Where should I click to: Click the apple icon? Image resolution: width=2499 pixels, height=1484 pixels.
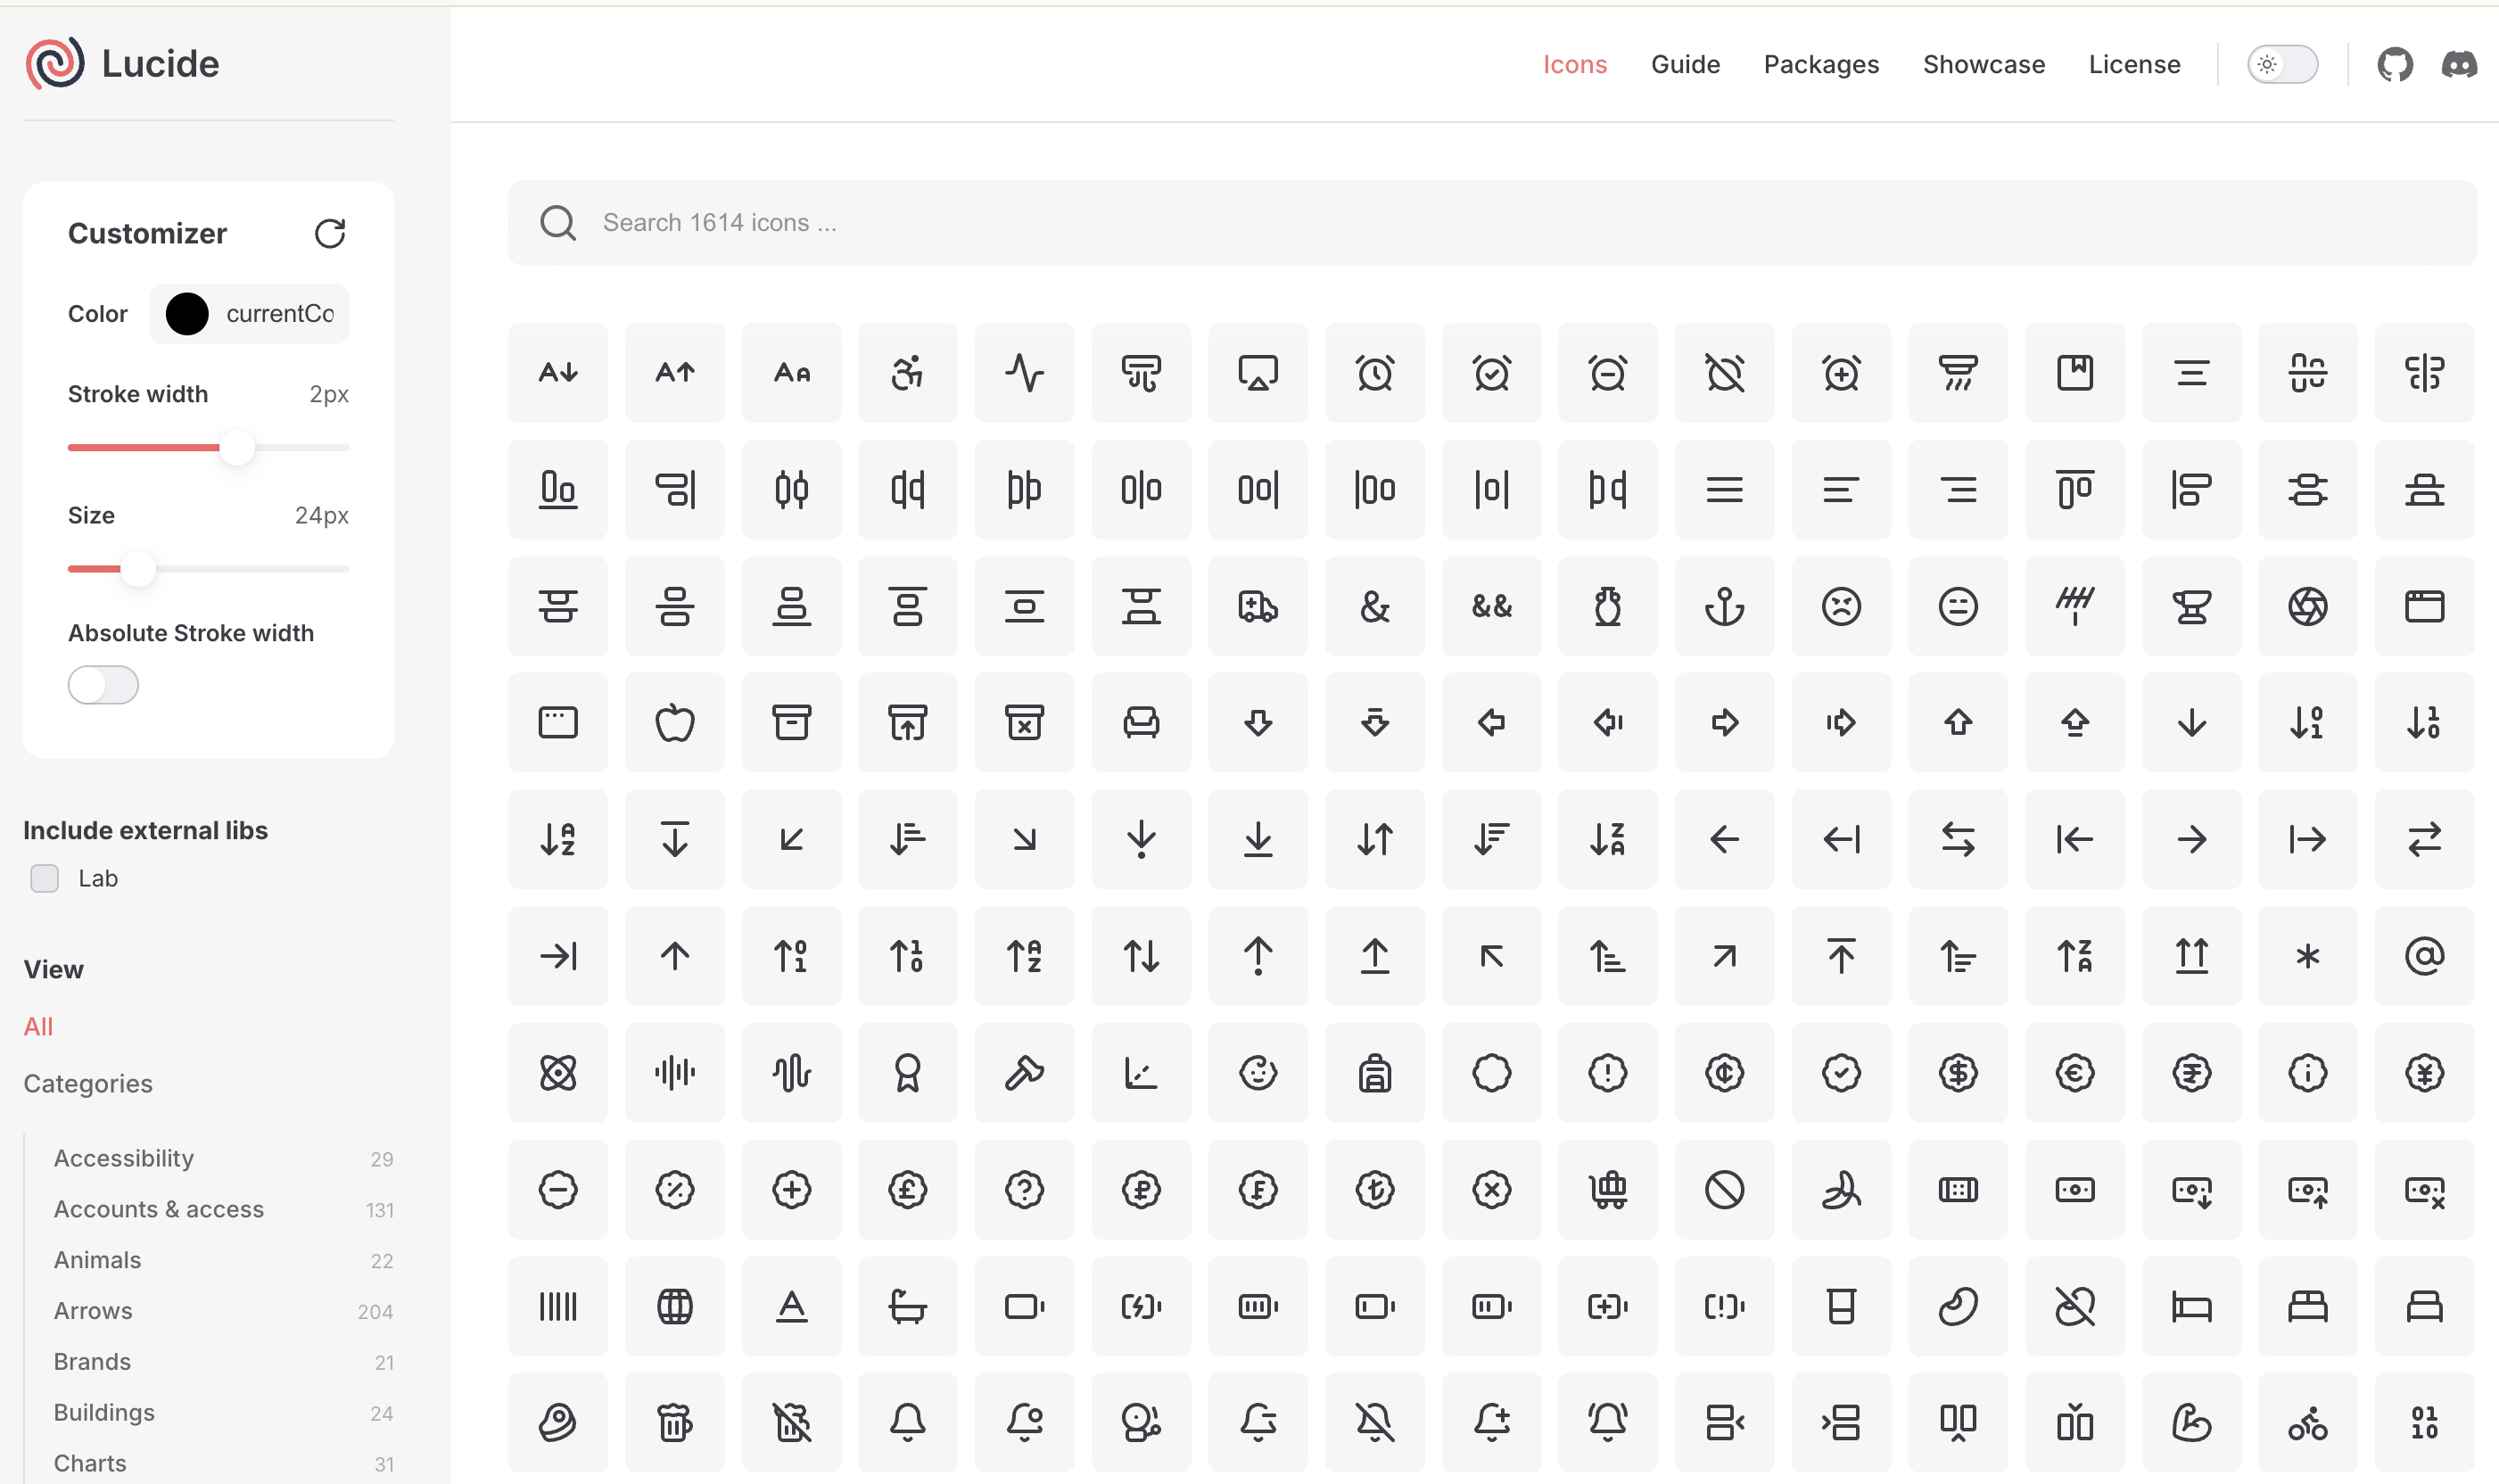(x=674, y=722)
